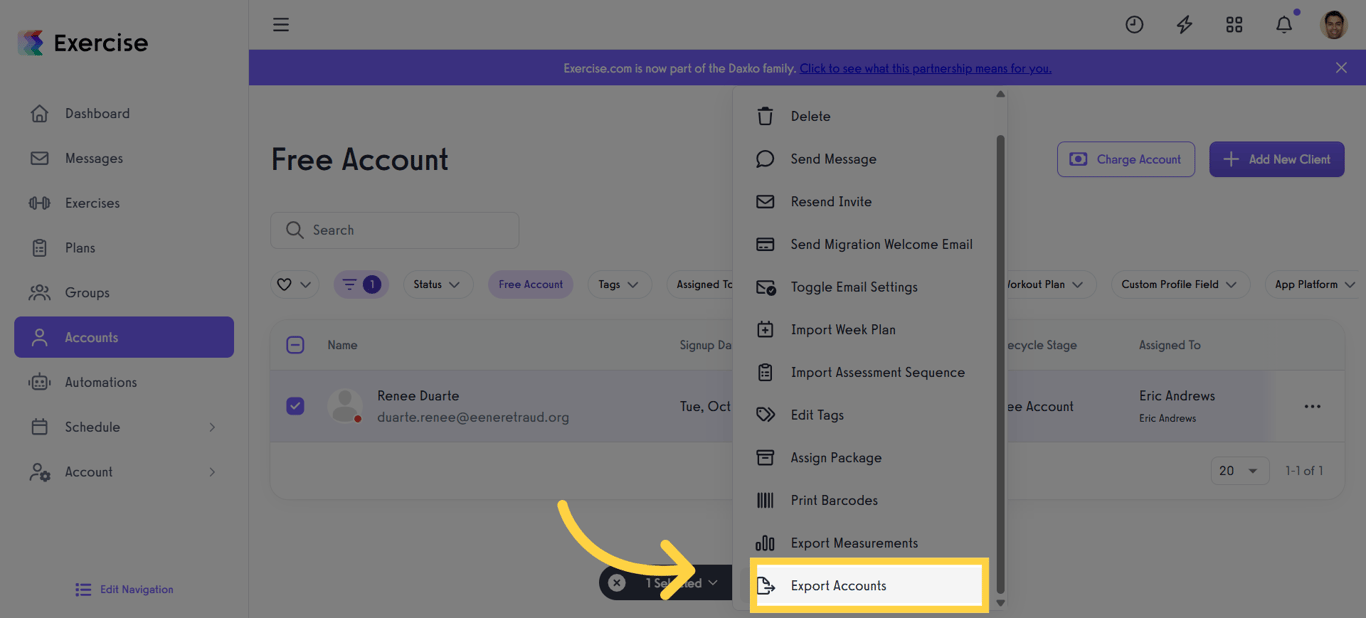Viewport: 1366px width, 618px height.
Task: Select Toggle Email Settings from the menu
Action: click(854, 286)
